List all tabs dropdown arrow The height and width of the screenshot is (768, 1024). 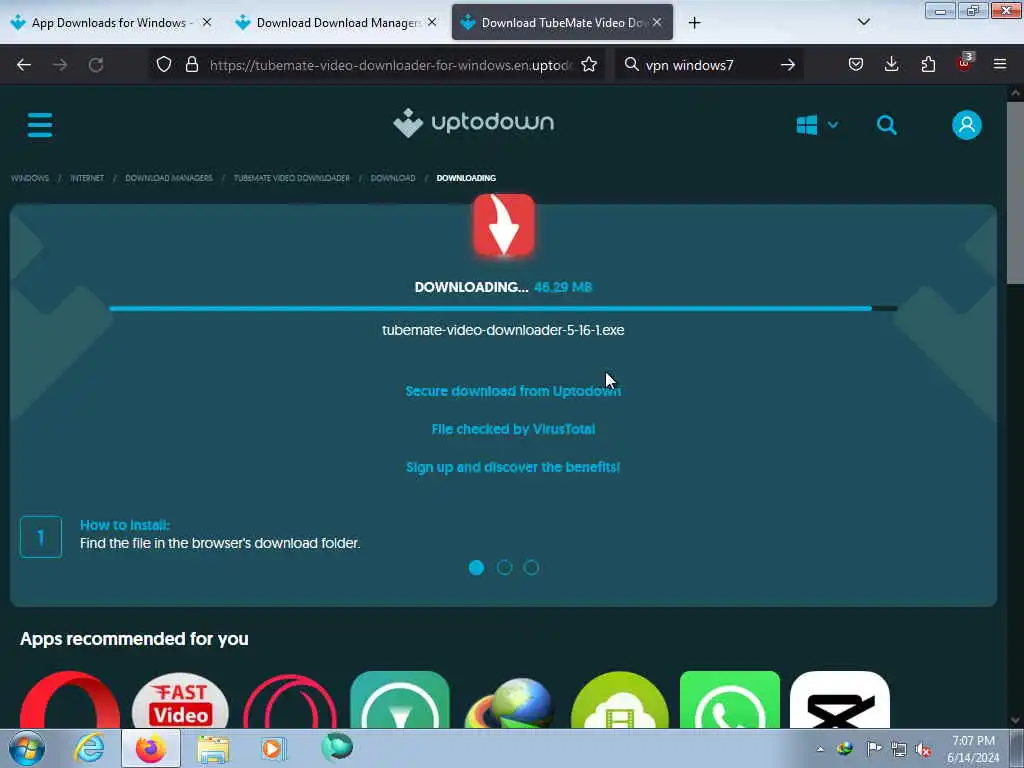point(864,22)
